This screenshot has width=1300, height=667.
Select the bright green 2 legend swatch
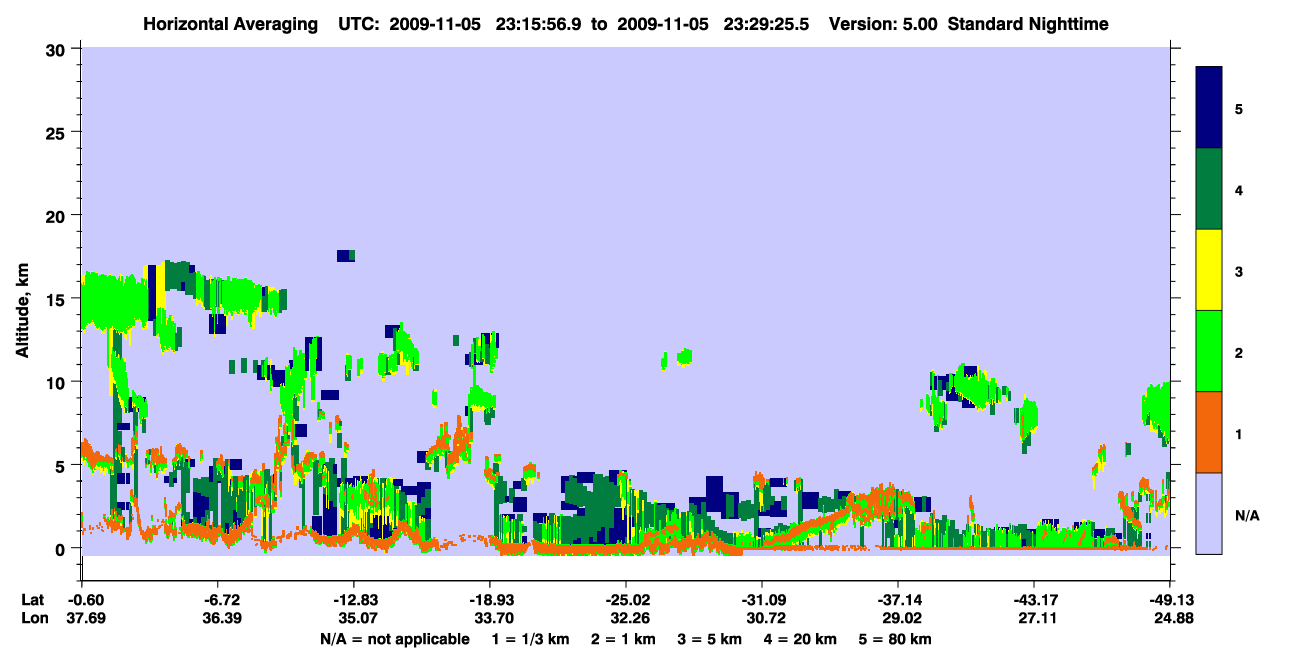(x=1209, y=351)
